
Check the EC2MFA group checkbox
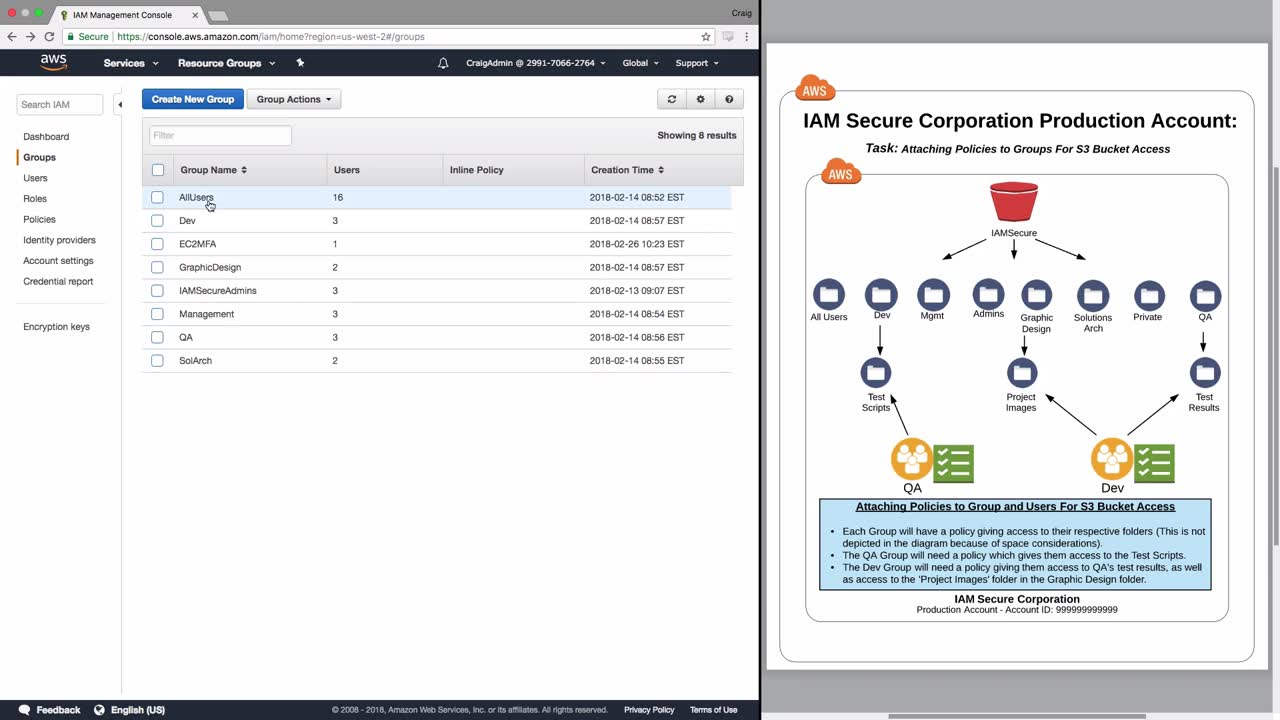[x=157, y=244]
